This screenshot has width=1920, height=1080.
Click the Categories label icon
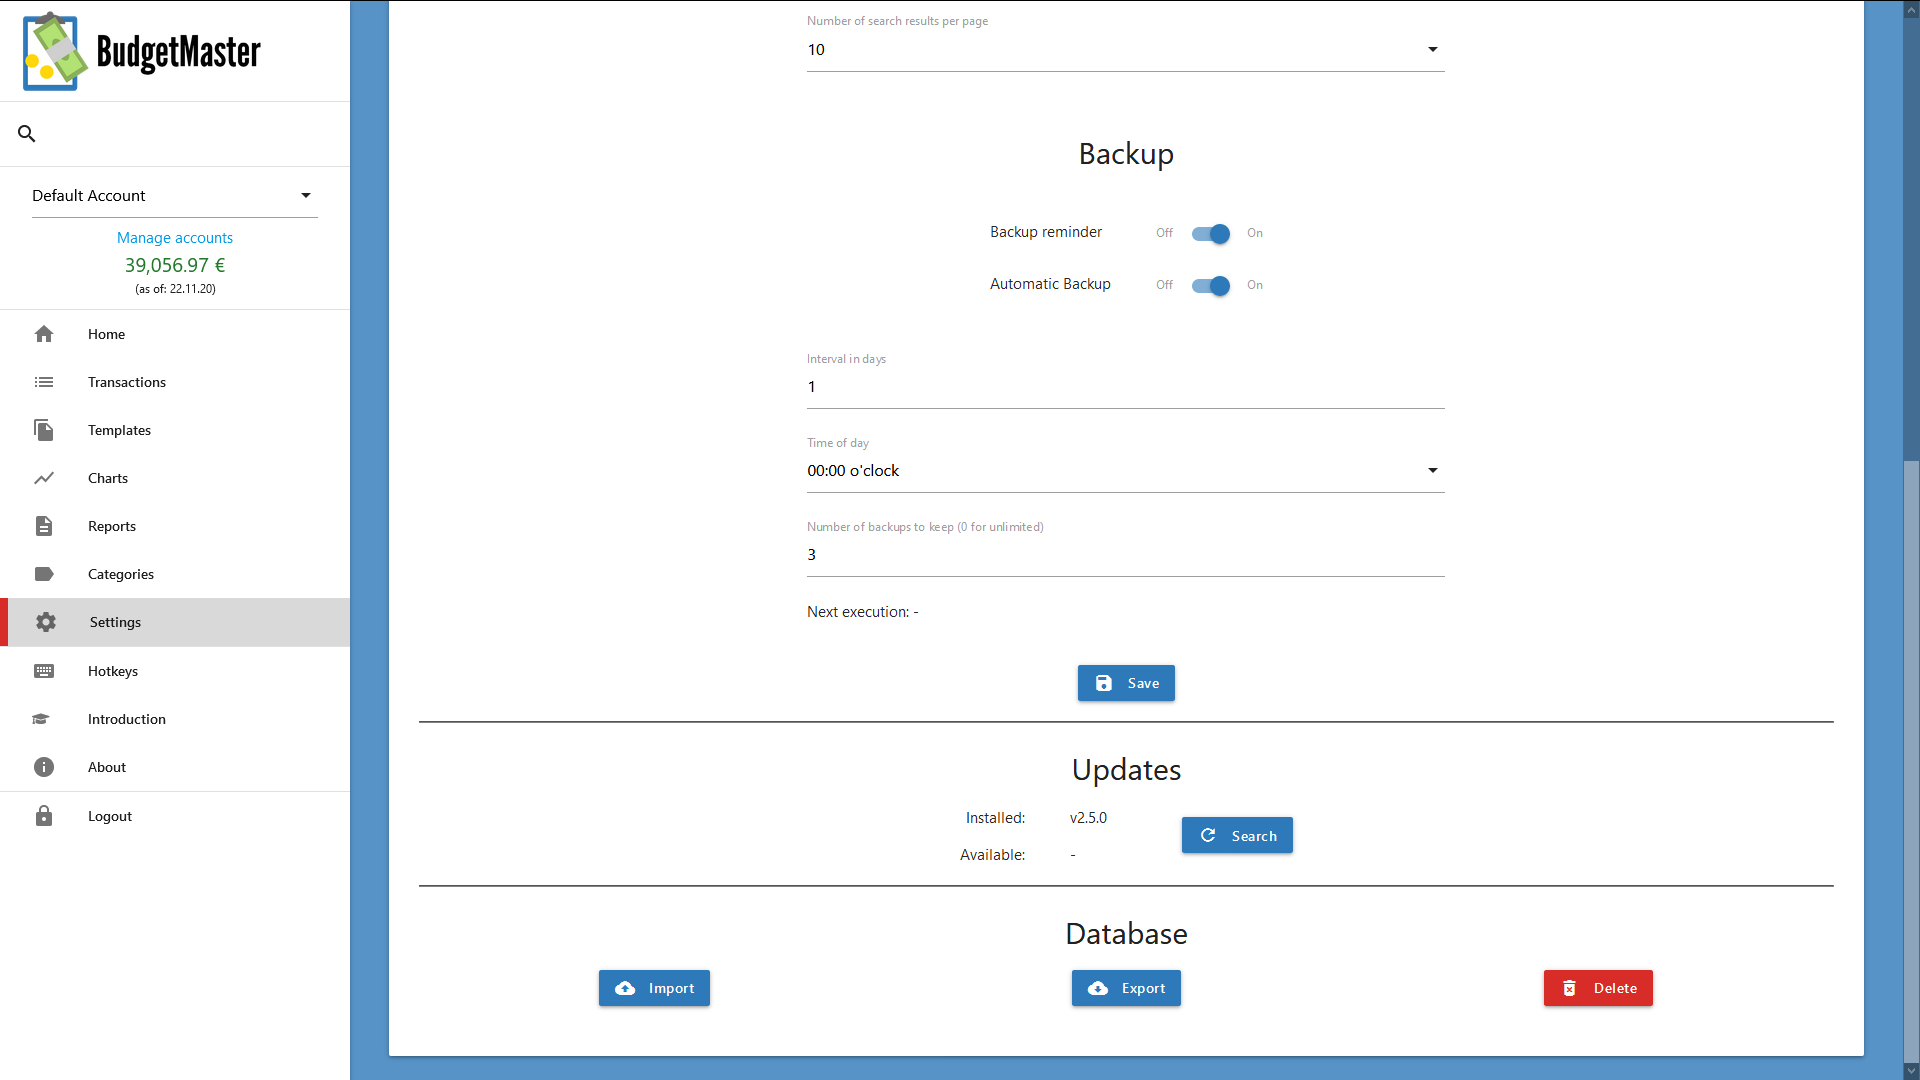pyautogui.click(x=44, y=574)
